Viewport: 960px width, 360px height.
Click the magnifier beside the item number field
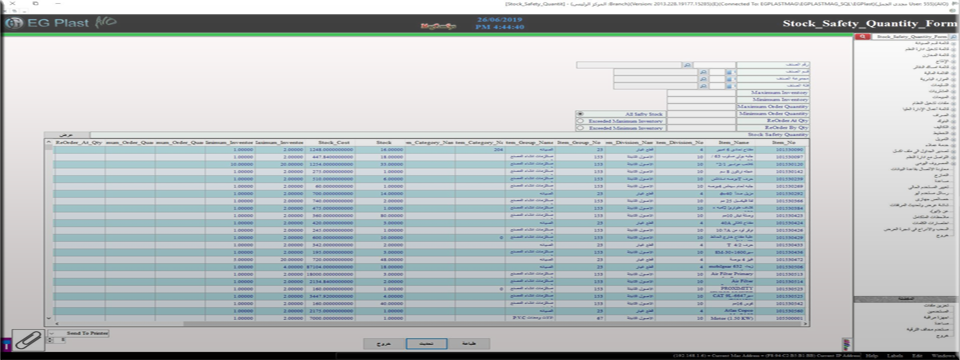[688, 65]
